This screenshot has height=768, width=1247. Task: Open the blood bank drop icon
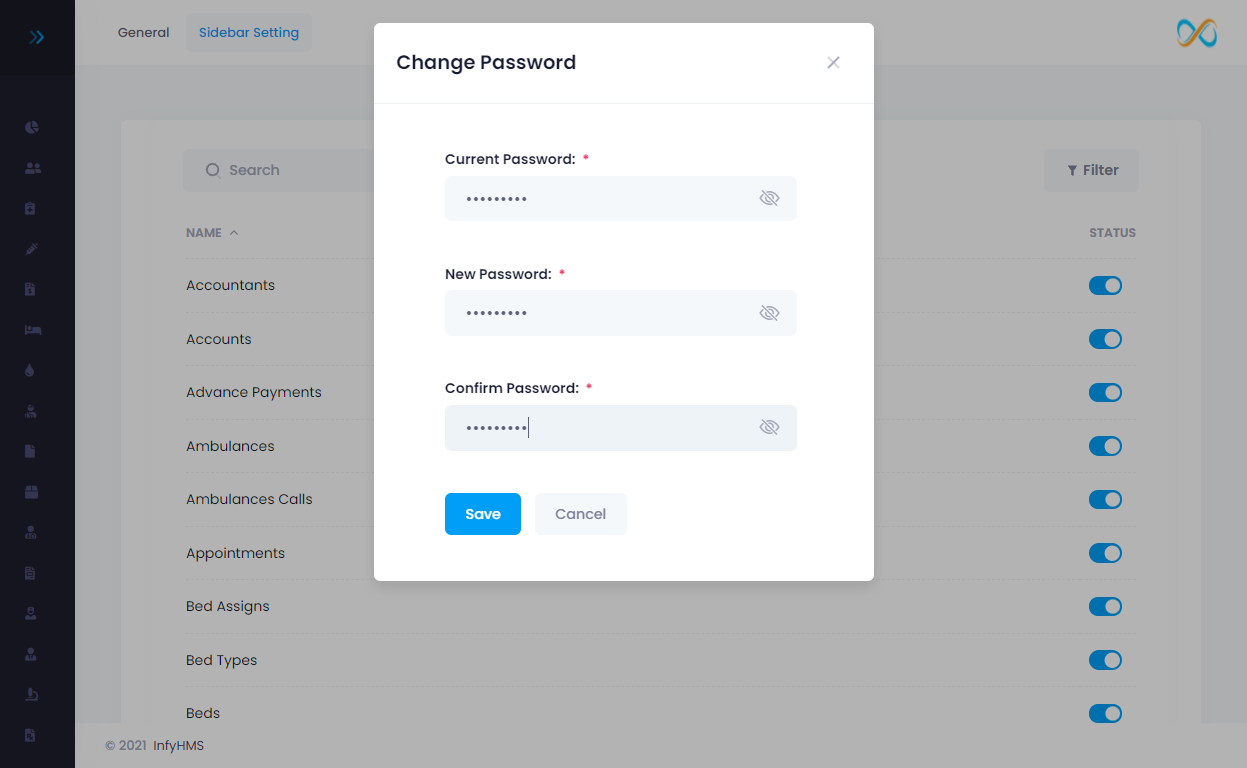point(30,370)
